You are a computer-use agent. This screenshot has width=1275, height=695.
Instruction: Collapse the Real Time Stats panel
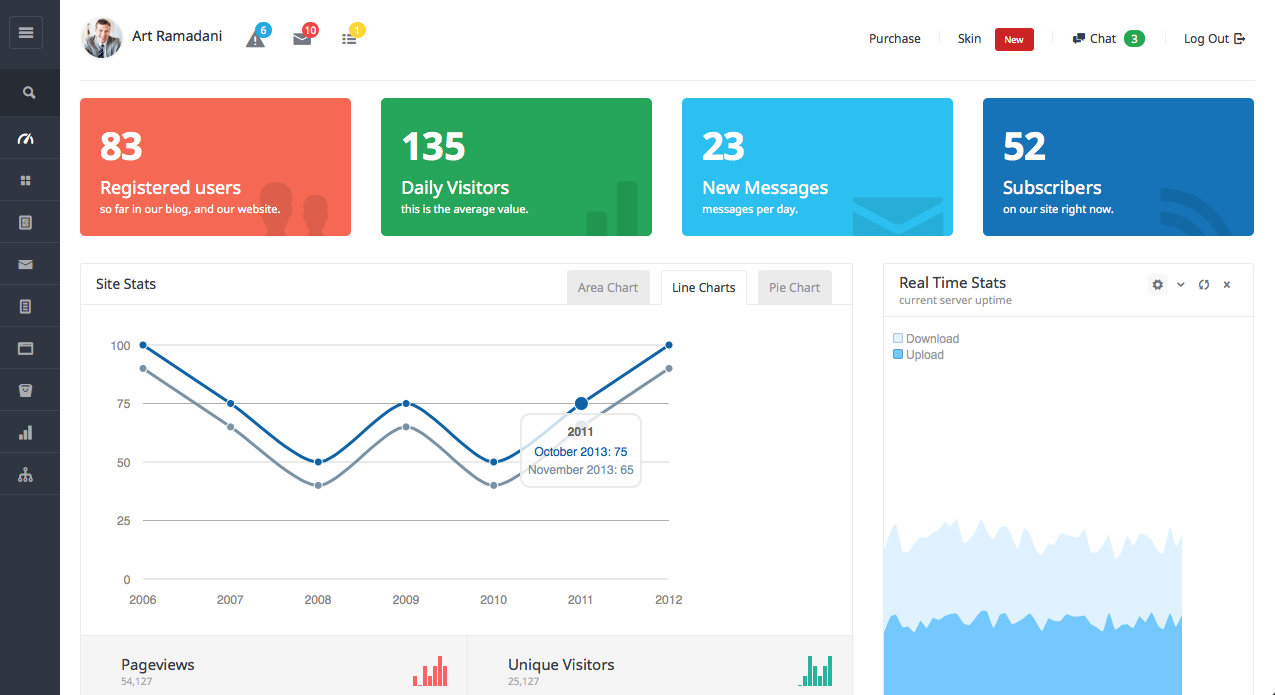point(1181,285)
